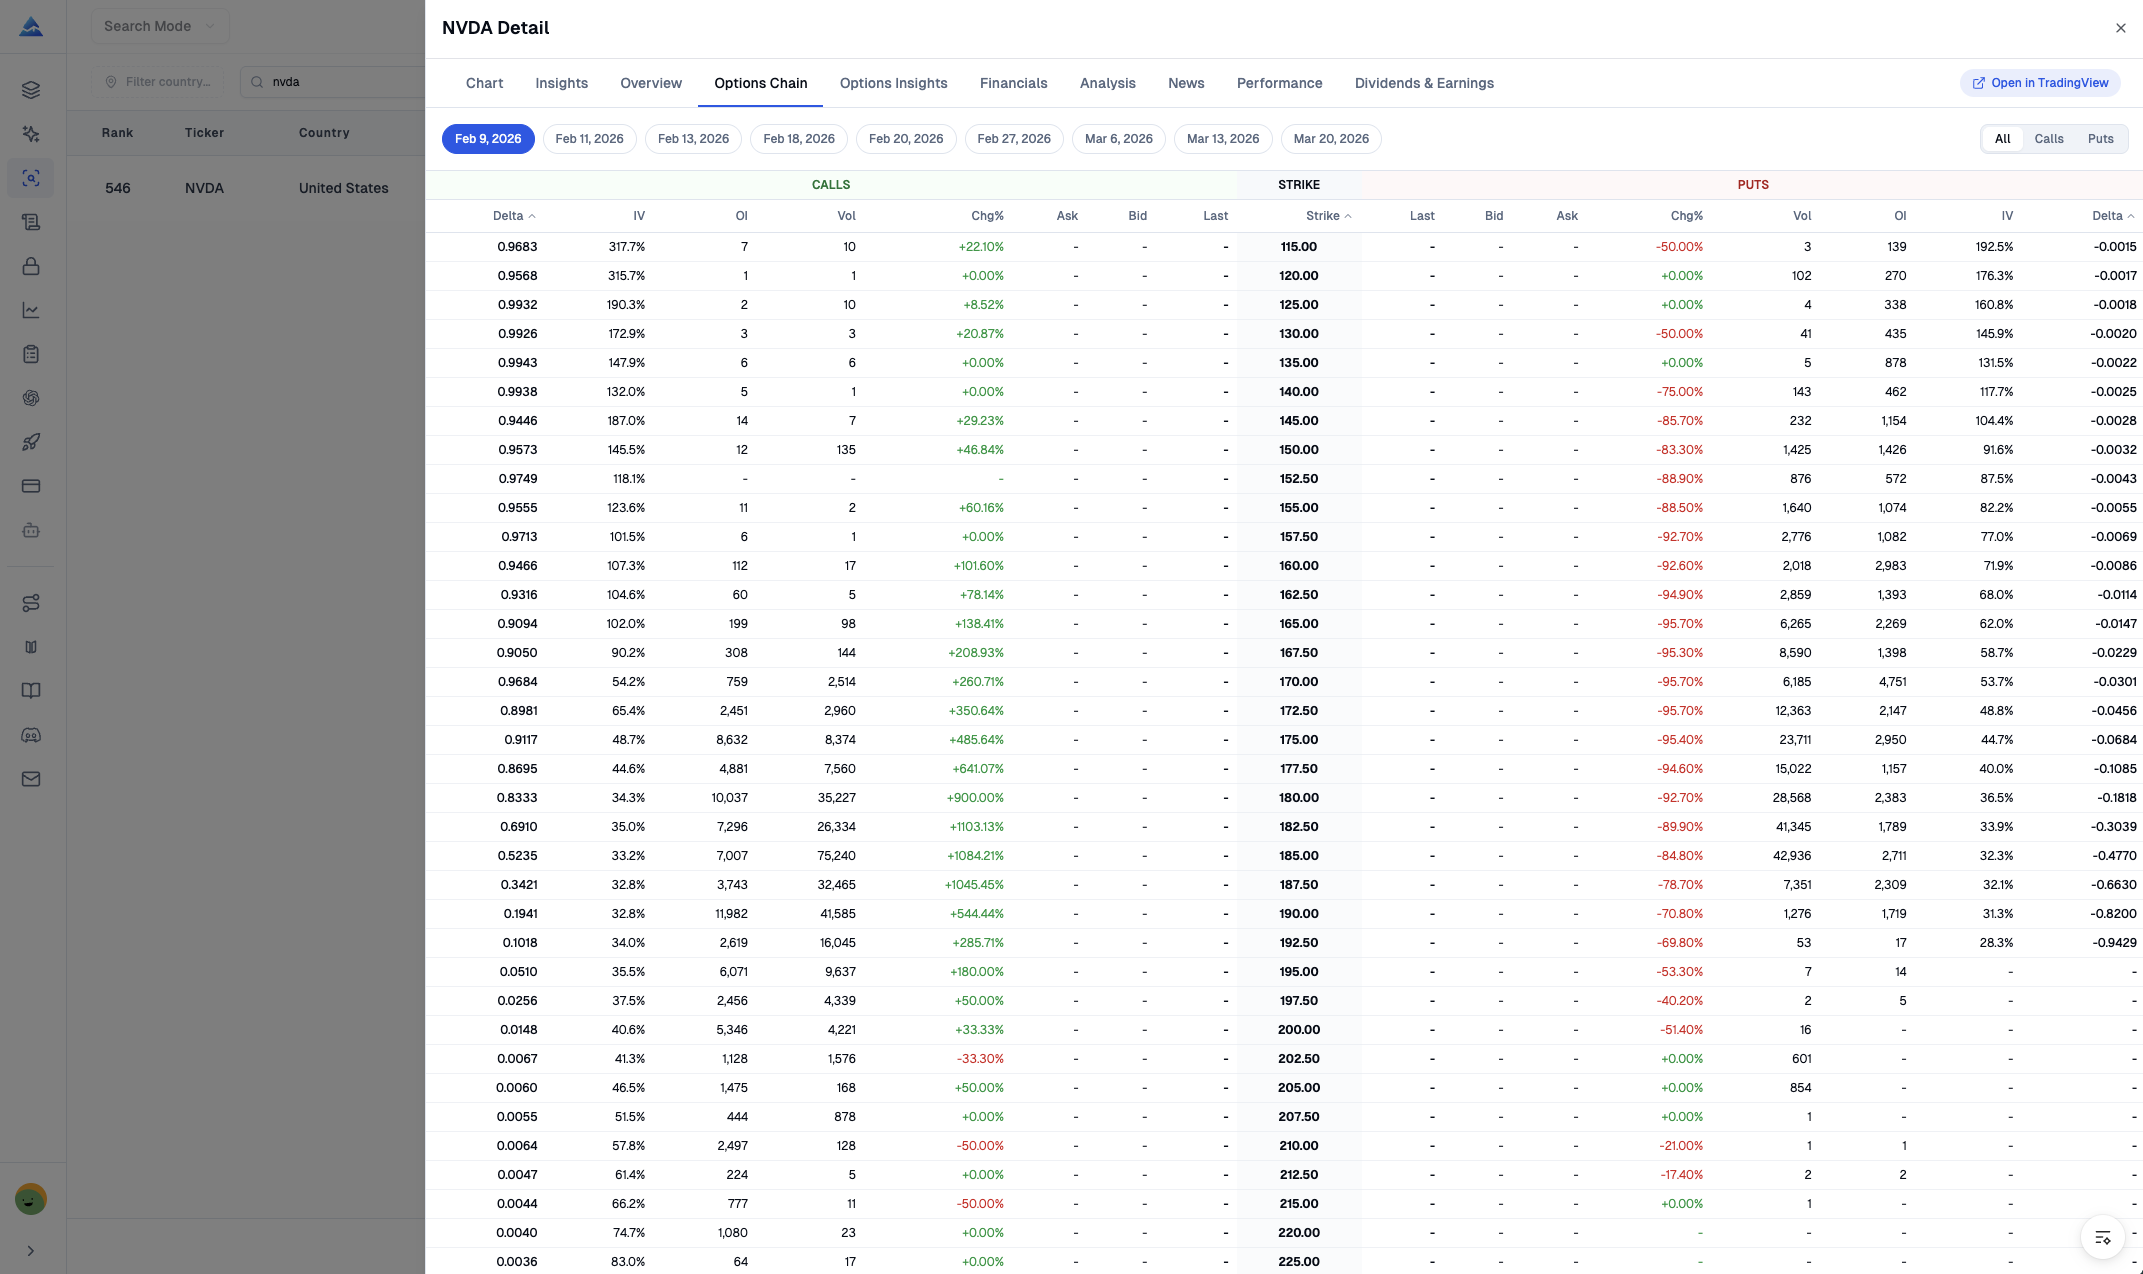The height and width of the screenshot is (1274, 2143).
Task: Switch option chain view to Calls only
Action: click(x=2048, y=139)
